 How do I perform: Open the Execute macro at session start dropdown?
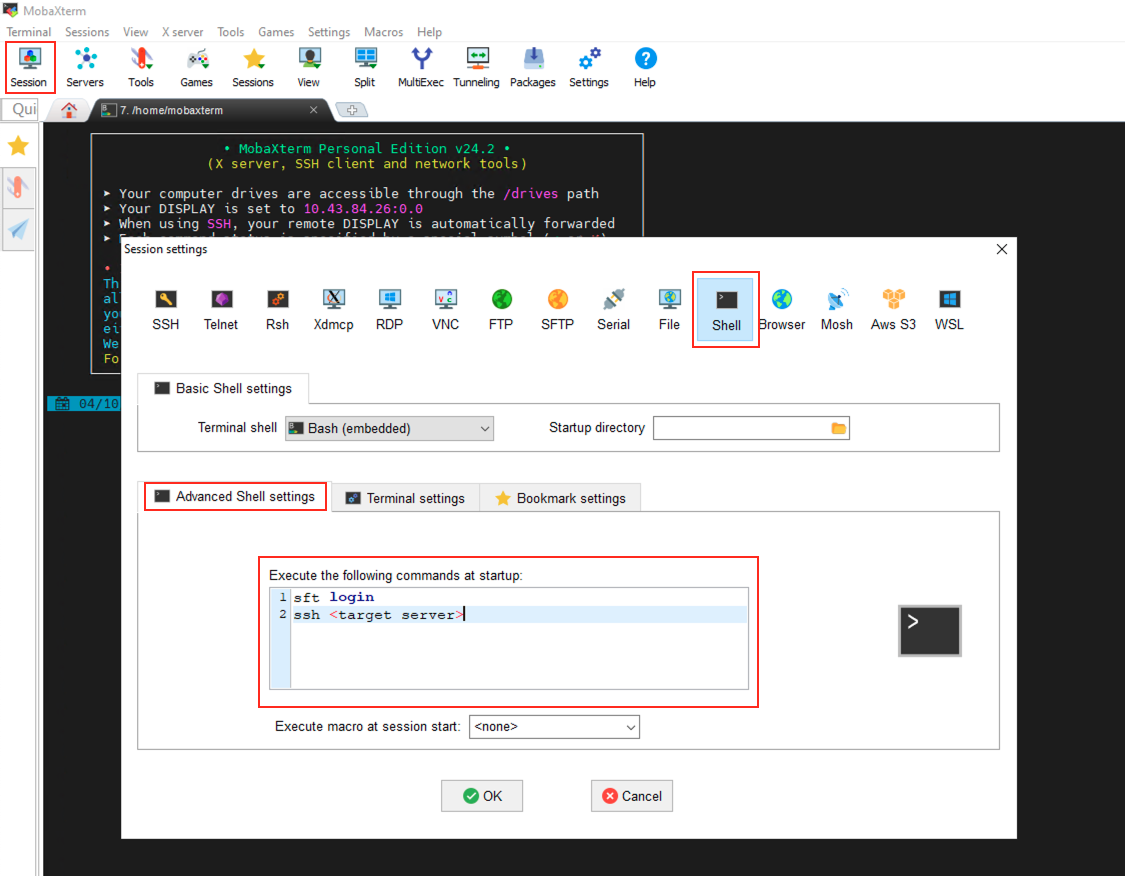click(x=554, y=727)
